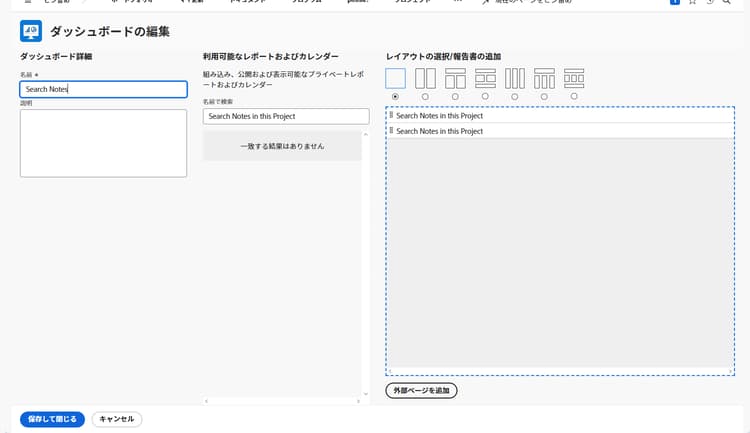Select the radio button under three-column layout
Image resolution: width=750 pixels, height=433 pixels.
[x=515, y=97]
